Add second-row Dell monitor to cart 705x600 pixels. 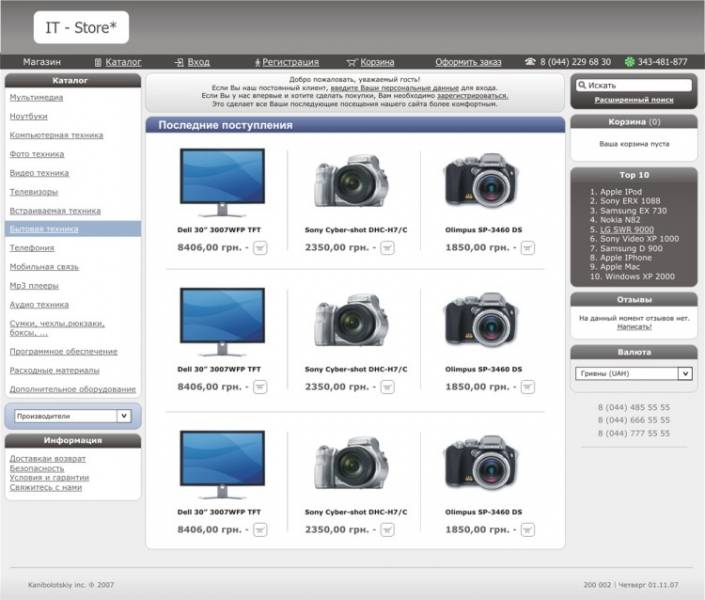point(260,387)
